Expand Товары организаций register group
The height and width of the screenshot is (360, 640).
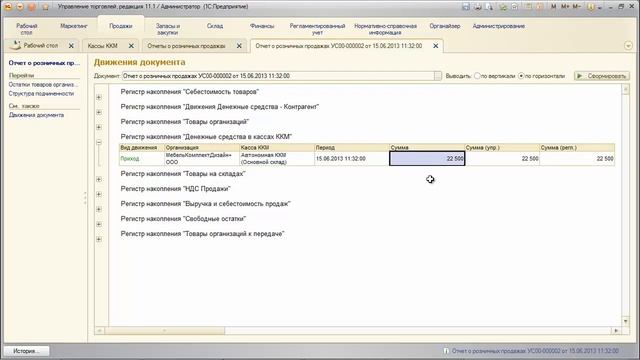[99, 127]
